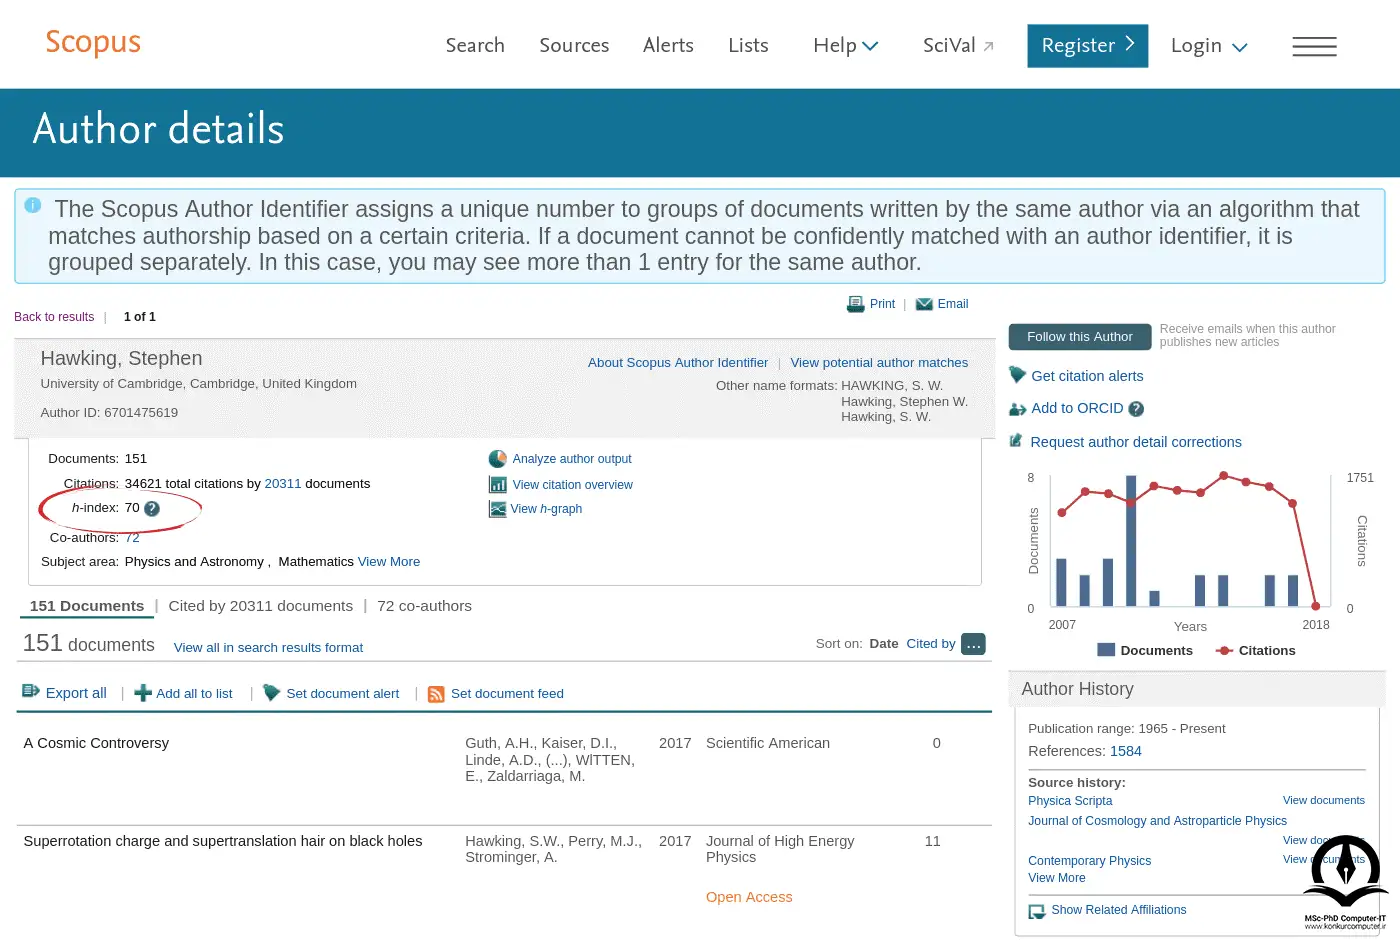Click the Add all to list plus icon
The image size is (1400, 944).
[143, 693]
